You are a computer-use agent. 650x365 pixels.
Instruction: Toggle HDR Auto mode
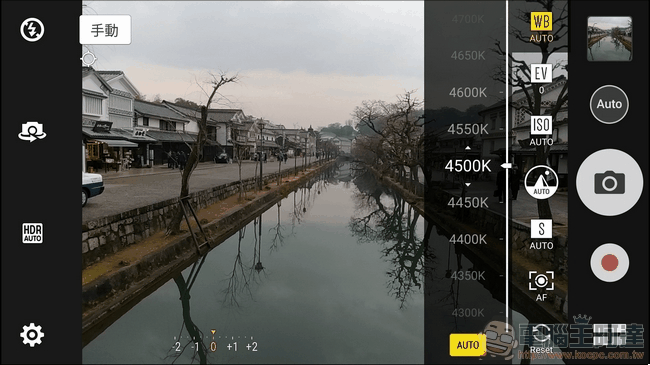tap(32, 233)
